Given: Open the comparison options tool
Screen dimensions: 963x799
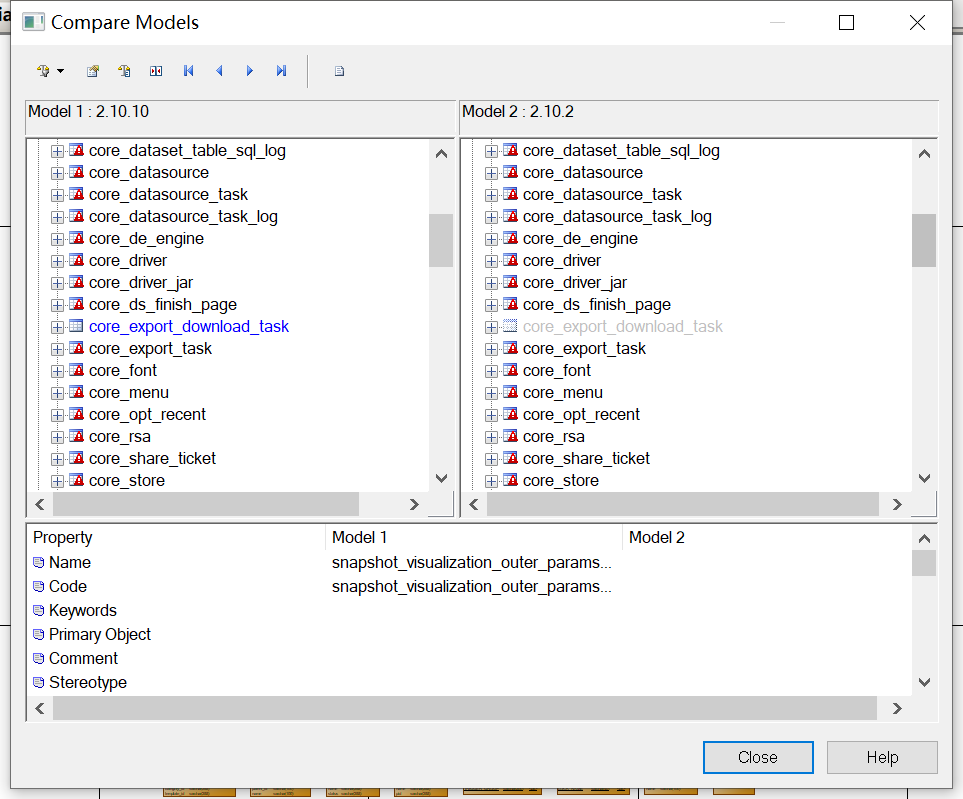Looking at the screenshot, I should pyautogui.click(x=42, y=71).
